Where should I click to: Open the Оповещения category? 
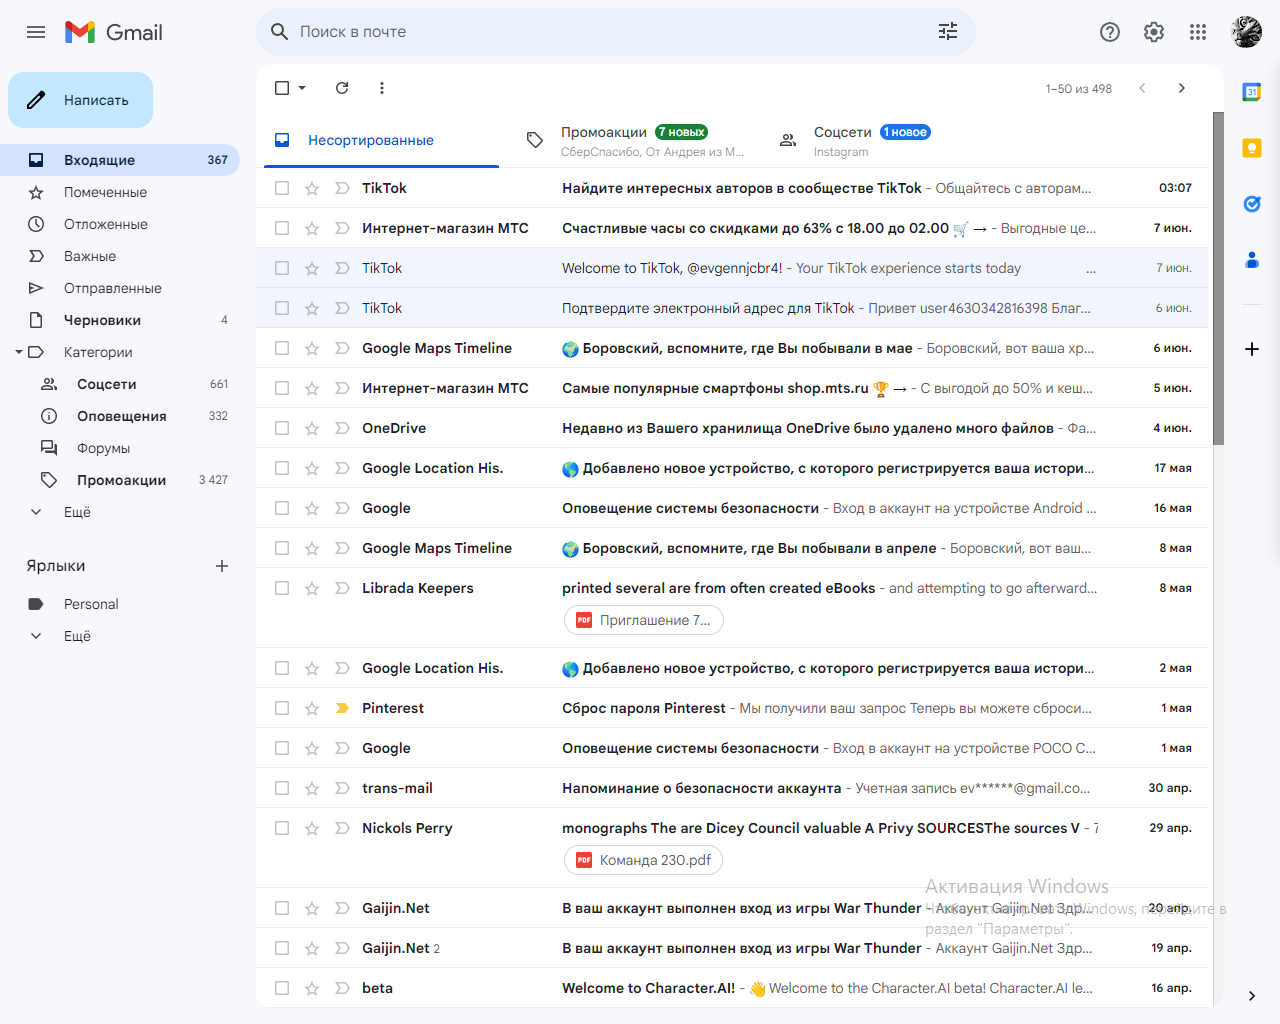(120, 416)
